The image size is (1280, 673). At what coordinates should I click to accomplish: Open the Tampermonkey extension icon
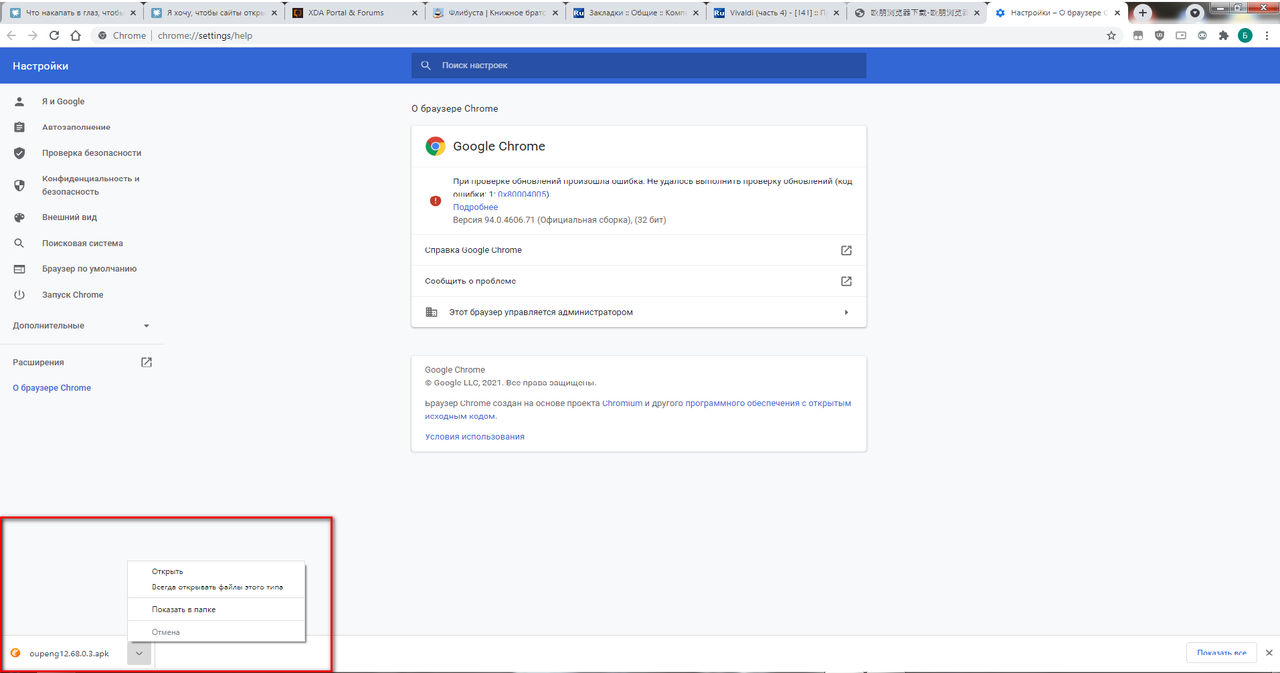point(1138,35)
